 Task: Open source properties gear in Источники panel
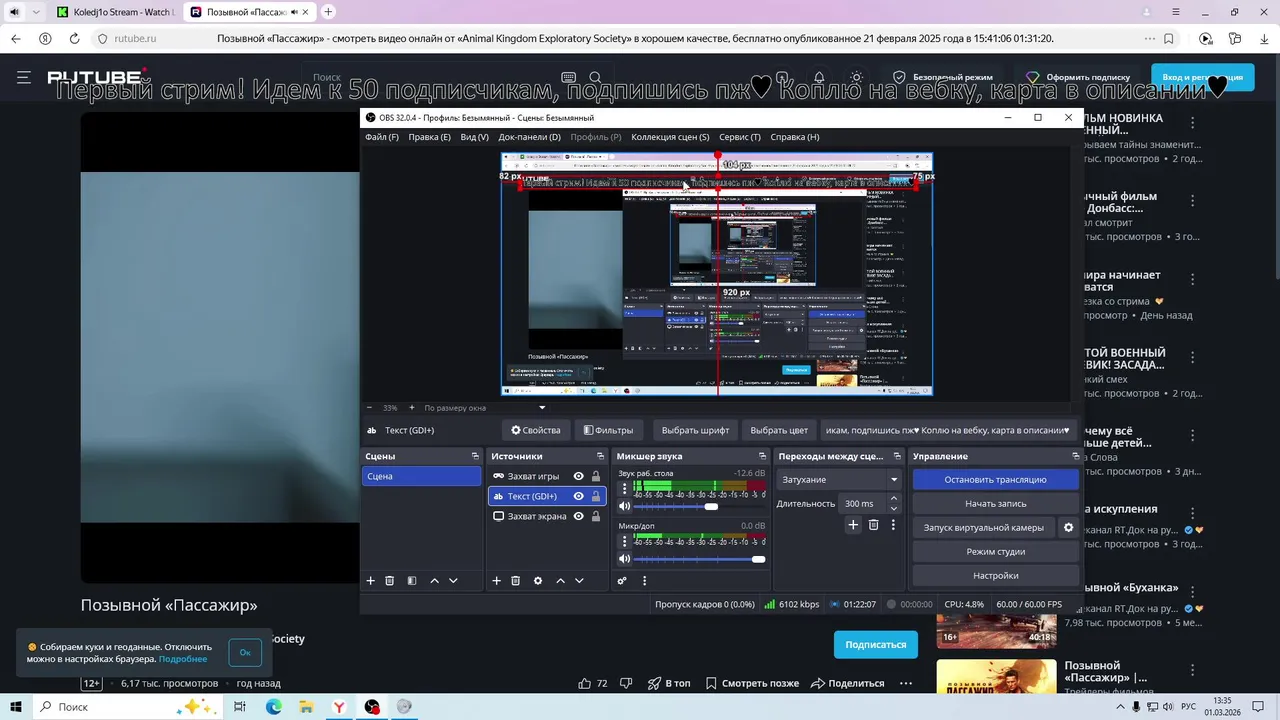pyautogui.click(x=538, y=581)
